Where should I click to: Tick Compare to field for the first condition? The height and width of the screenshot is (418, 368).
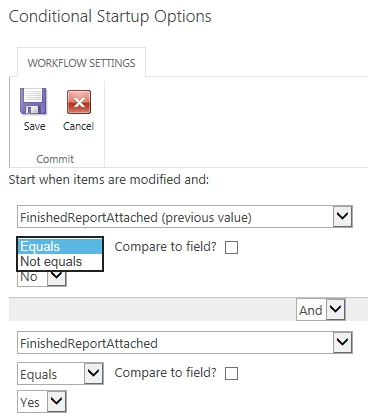(x=231, y=248)
